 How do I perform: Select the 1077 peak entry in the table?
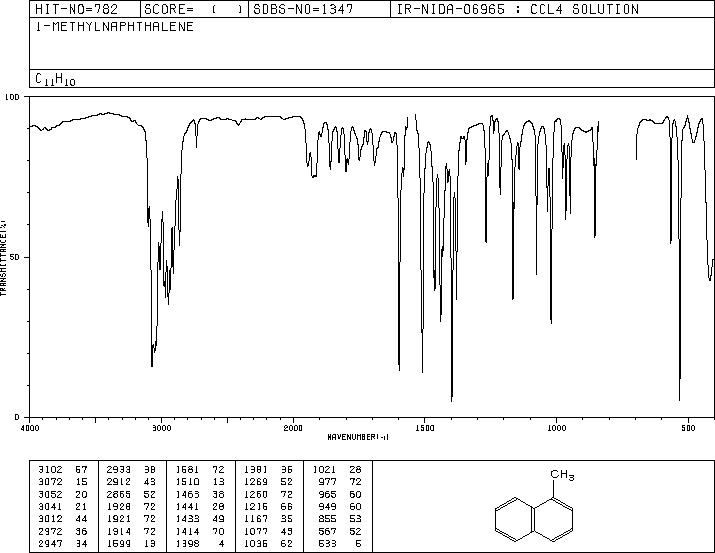click(x=268, y=532)
